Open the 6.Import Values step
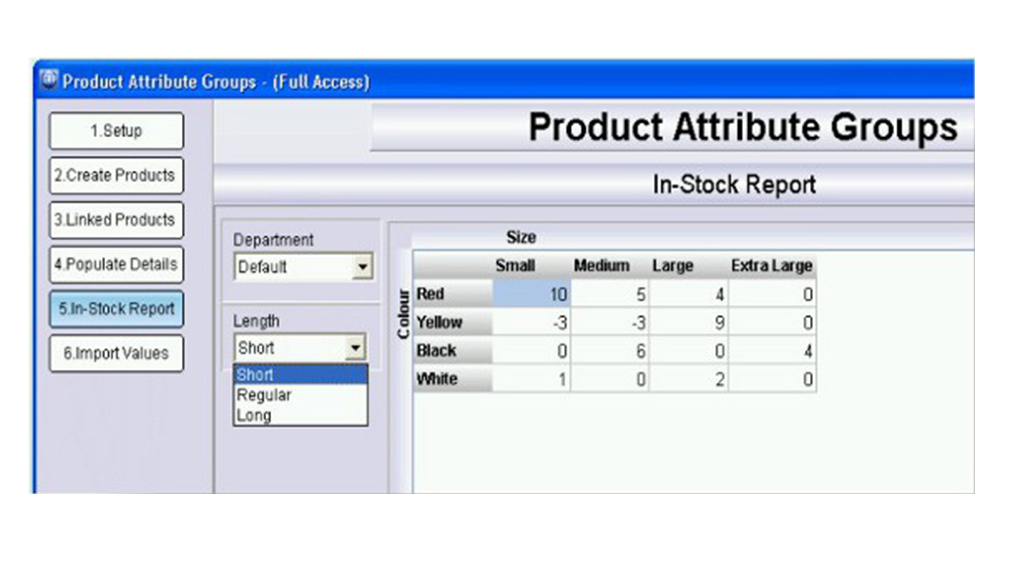 tap(117, 353)
